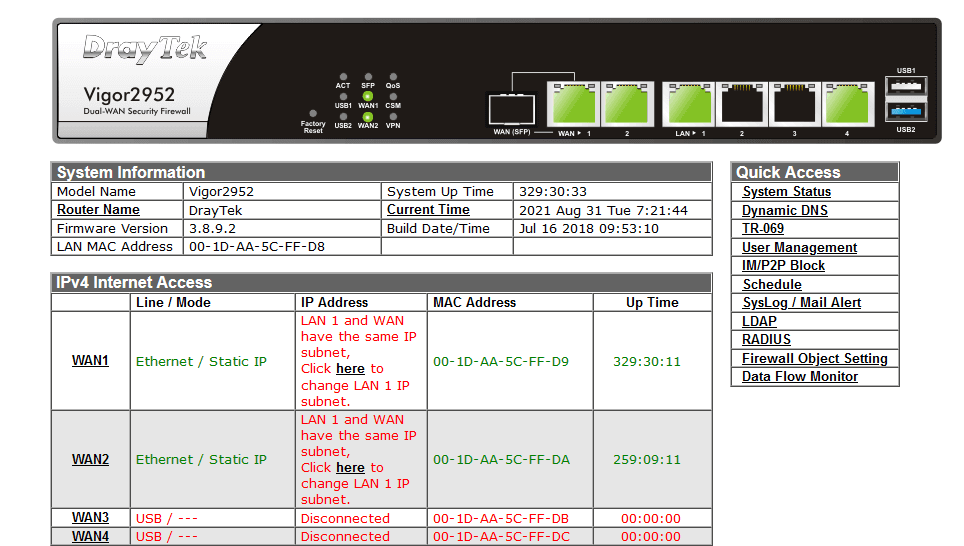Click the Quick Access header
Screen dimensions: 964x546
pyautogui.click(x=815, y=172)
